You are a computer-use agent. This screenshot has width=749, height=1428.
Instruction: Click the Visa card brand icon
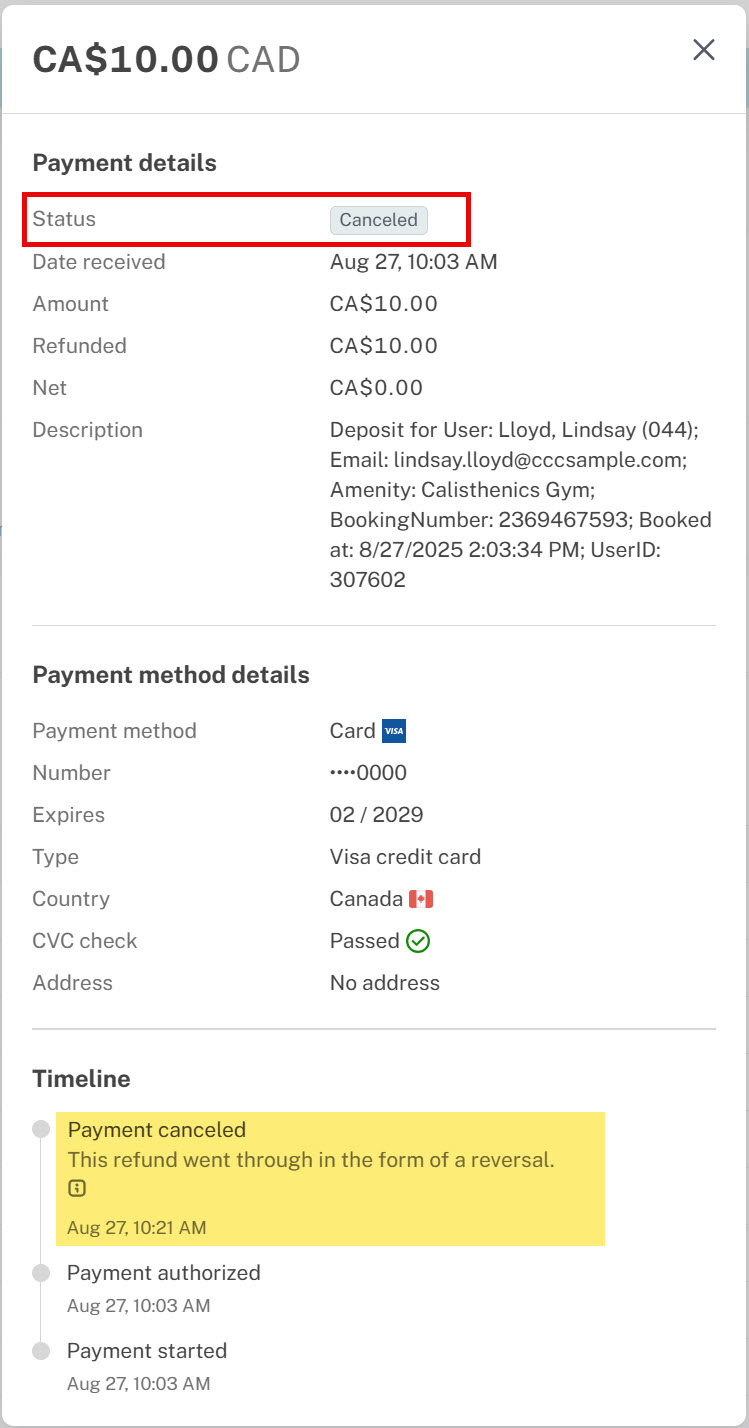pyautogui.click(x=394, y=731)
